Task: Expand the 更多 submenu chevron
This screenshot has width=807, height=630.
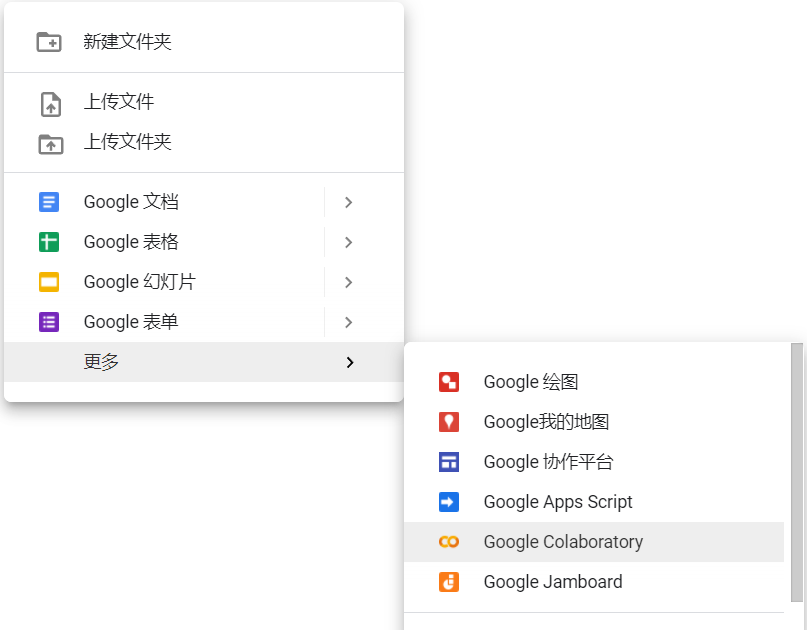Action: [x=349, y=363]
